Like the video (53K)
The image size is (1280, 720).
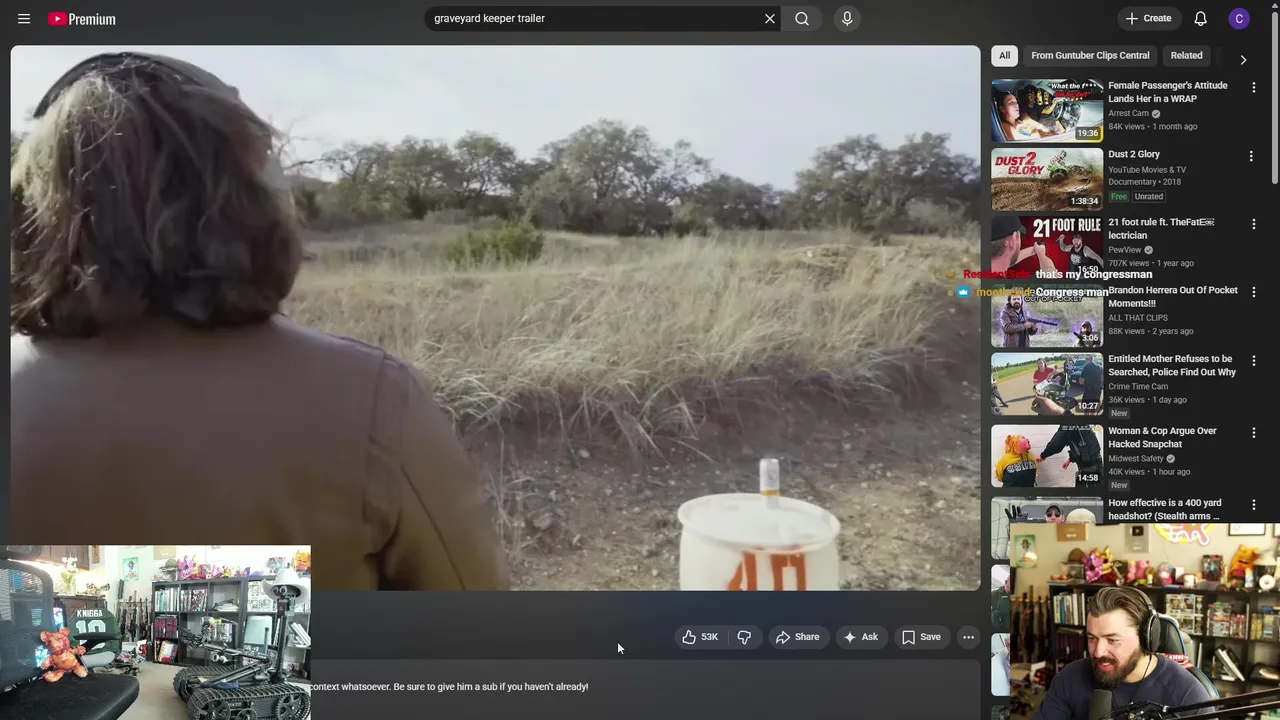[x=701, y=637]
